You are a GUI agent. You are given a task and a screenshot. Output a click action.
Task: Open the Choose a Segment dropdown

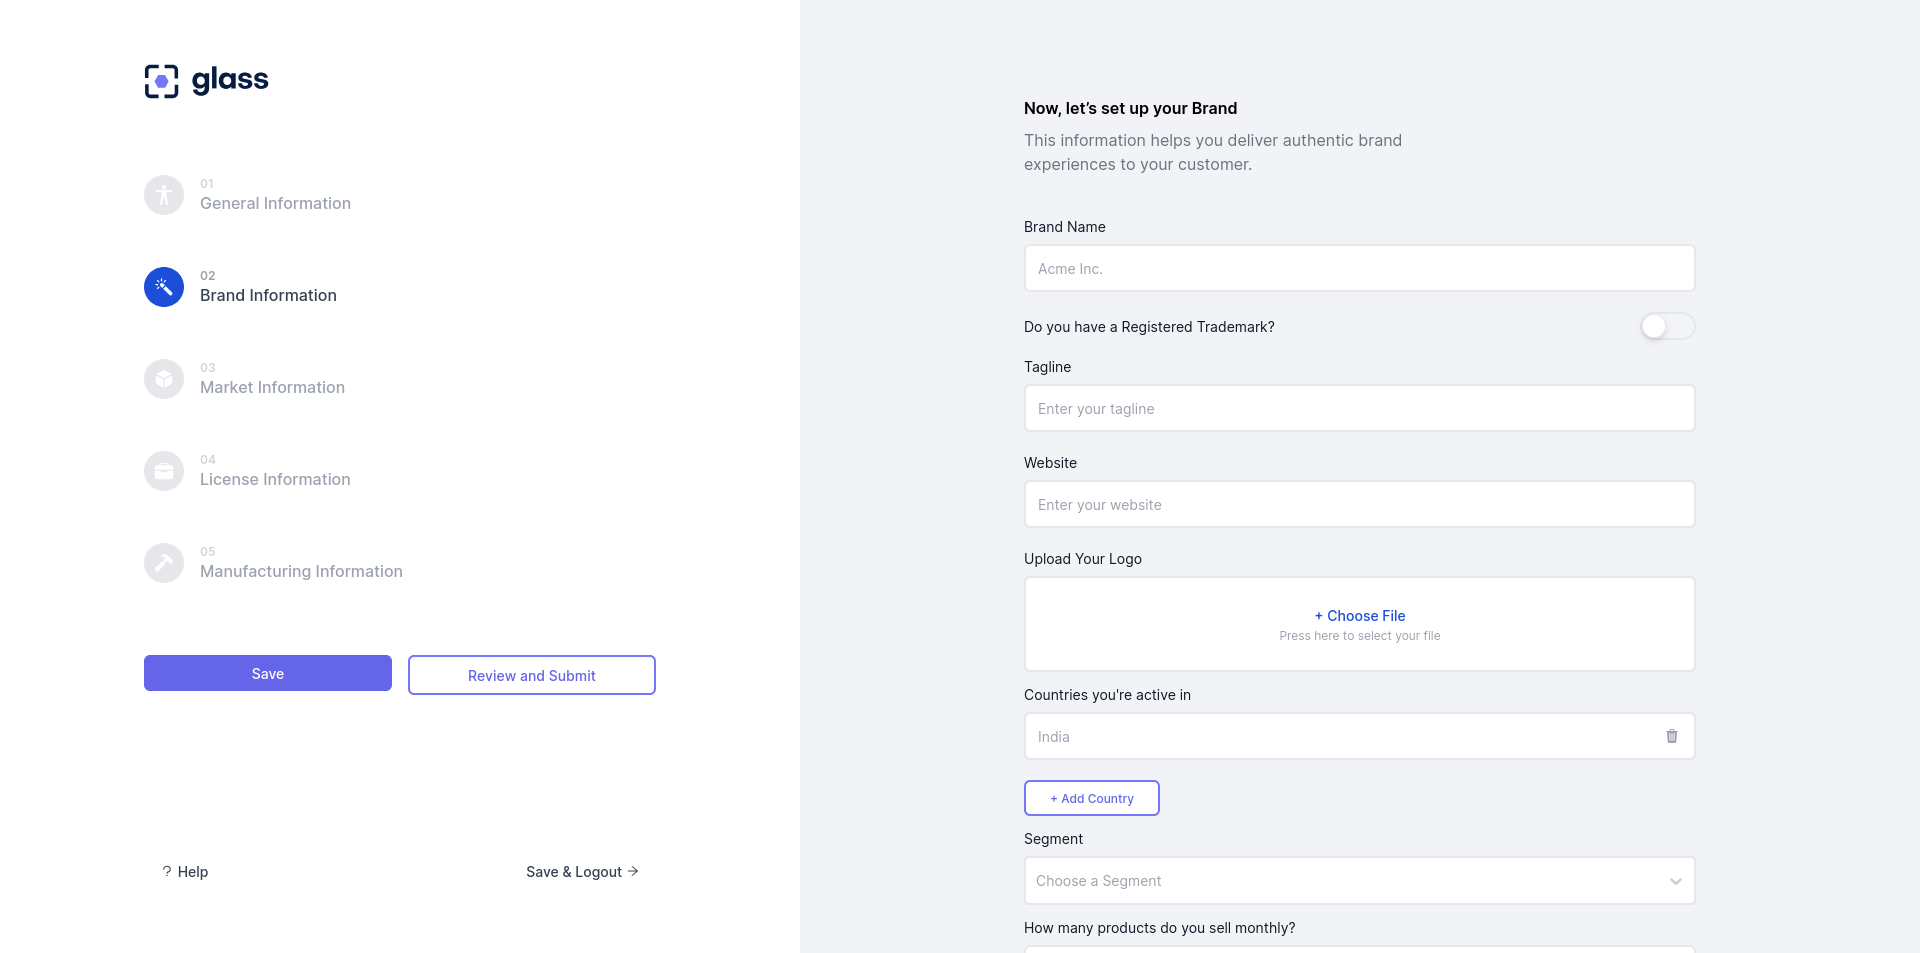1340,881
